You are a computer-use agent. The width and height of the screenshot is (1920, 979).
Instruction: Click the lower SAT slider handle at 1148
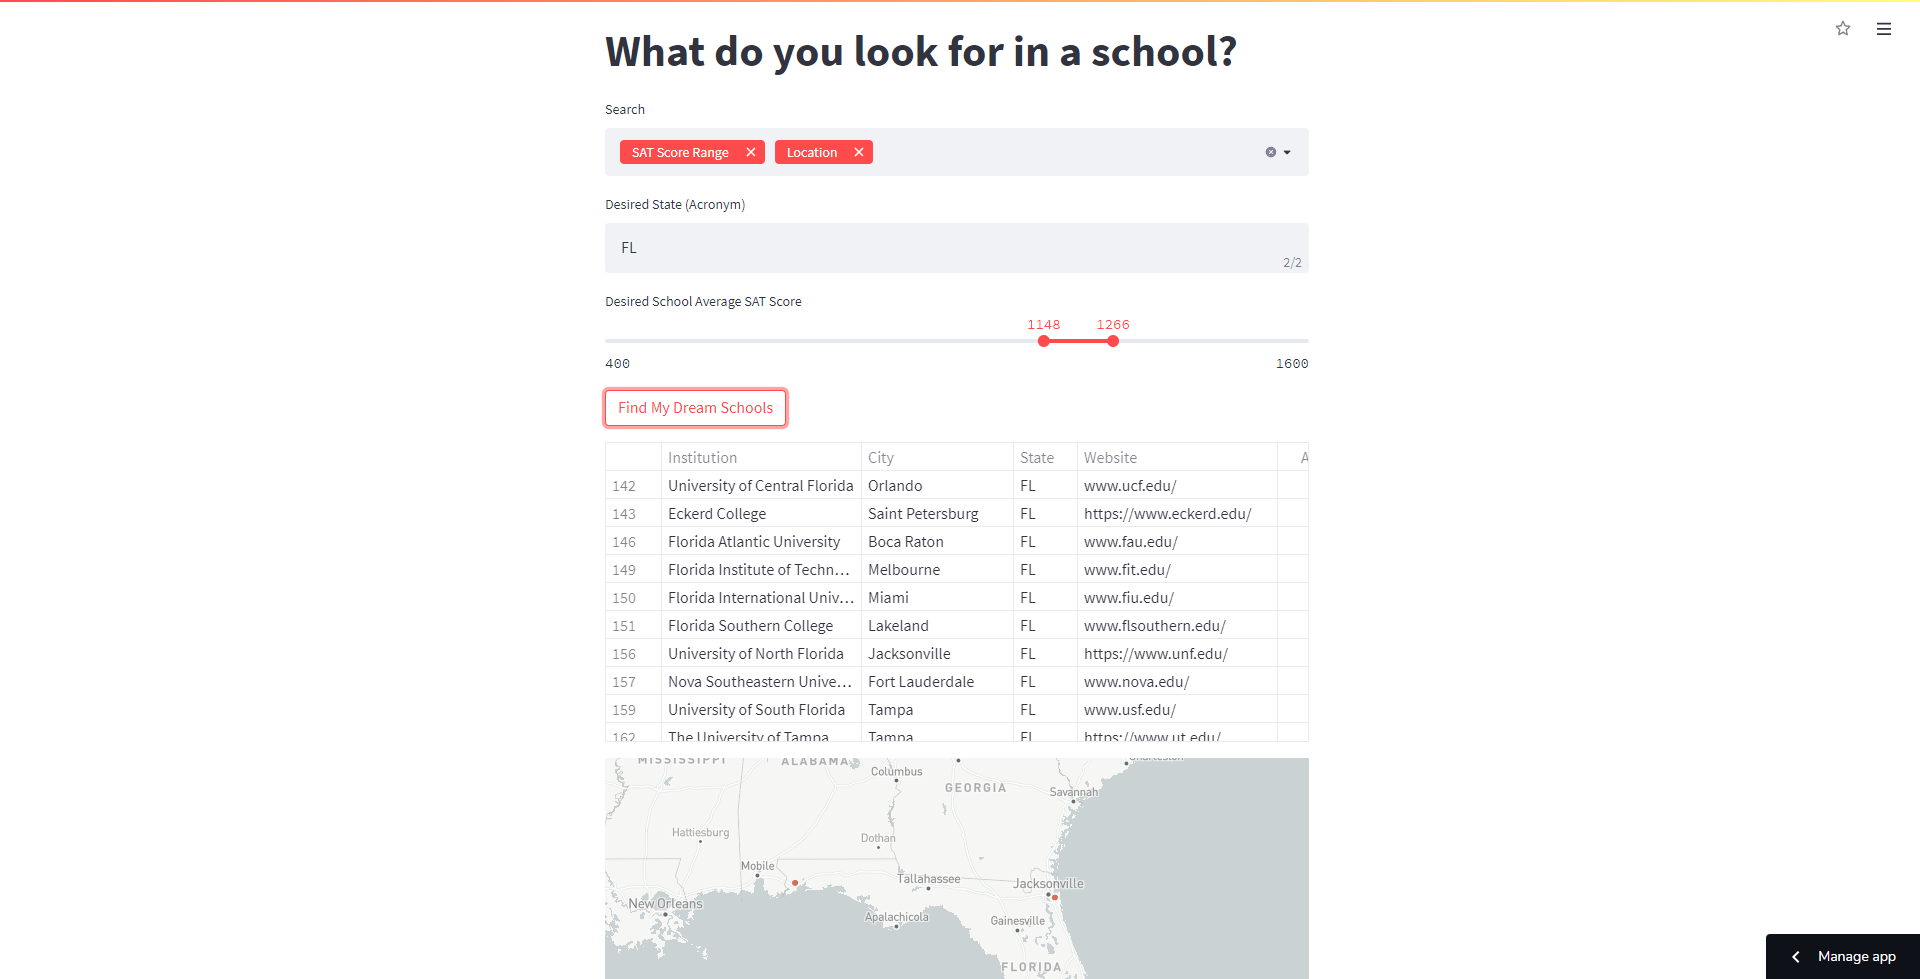pos(1044,341)
